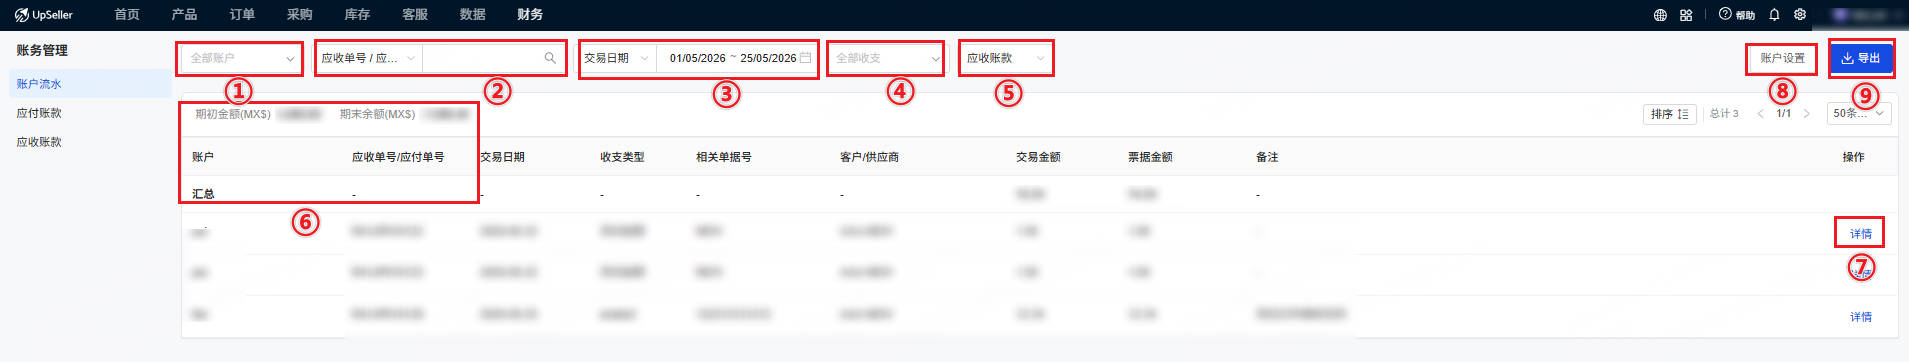
Task: Open the 帮助 help icon
Action: pos(1737,15)
